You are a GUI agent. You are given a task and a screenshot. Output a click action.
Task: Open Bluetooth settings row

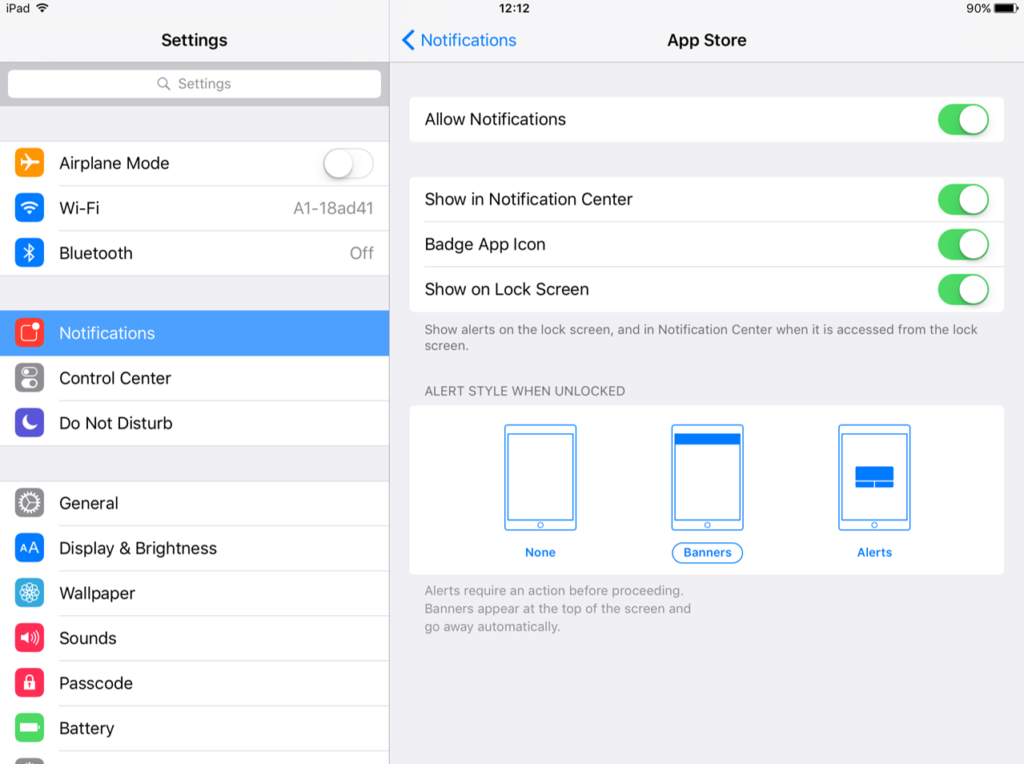pyautogui.click(x=195, y=253)
